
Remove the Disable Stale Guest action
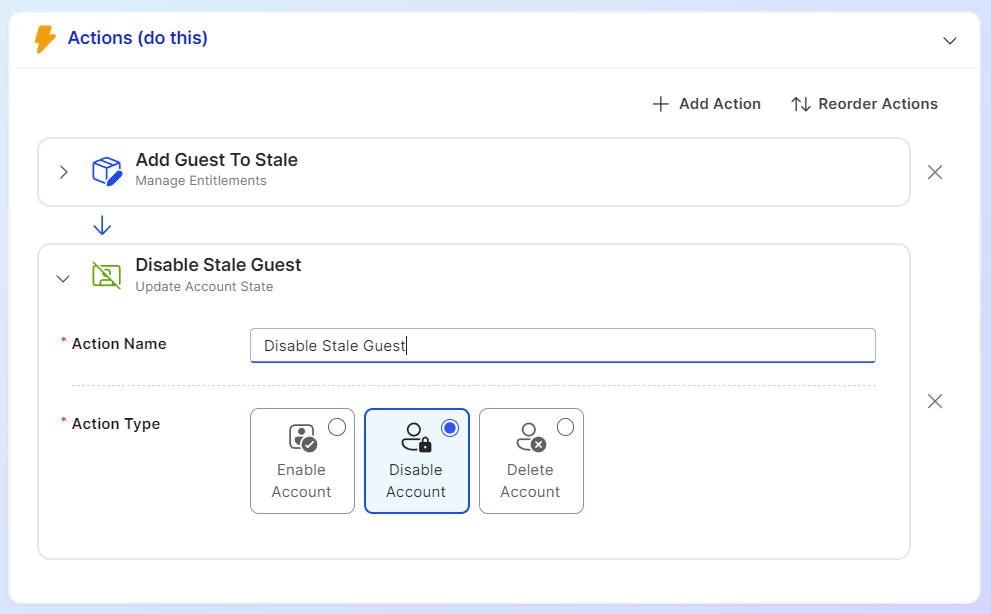[935, 401]
